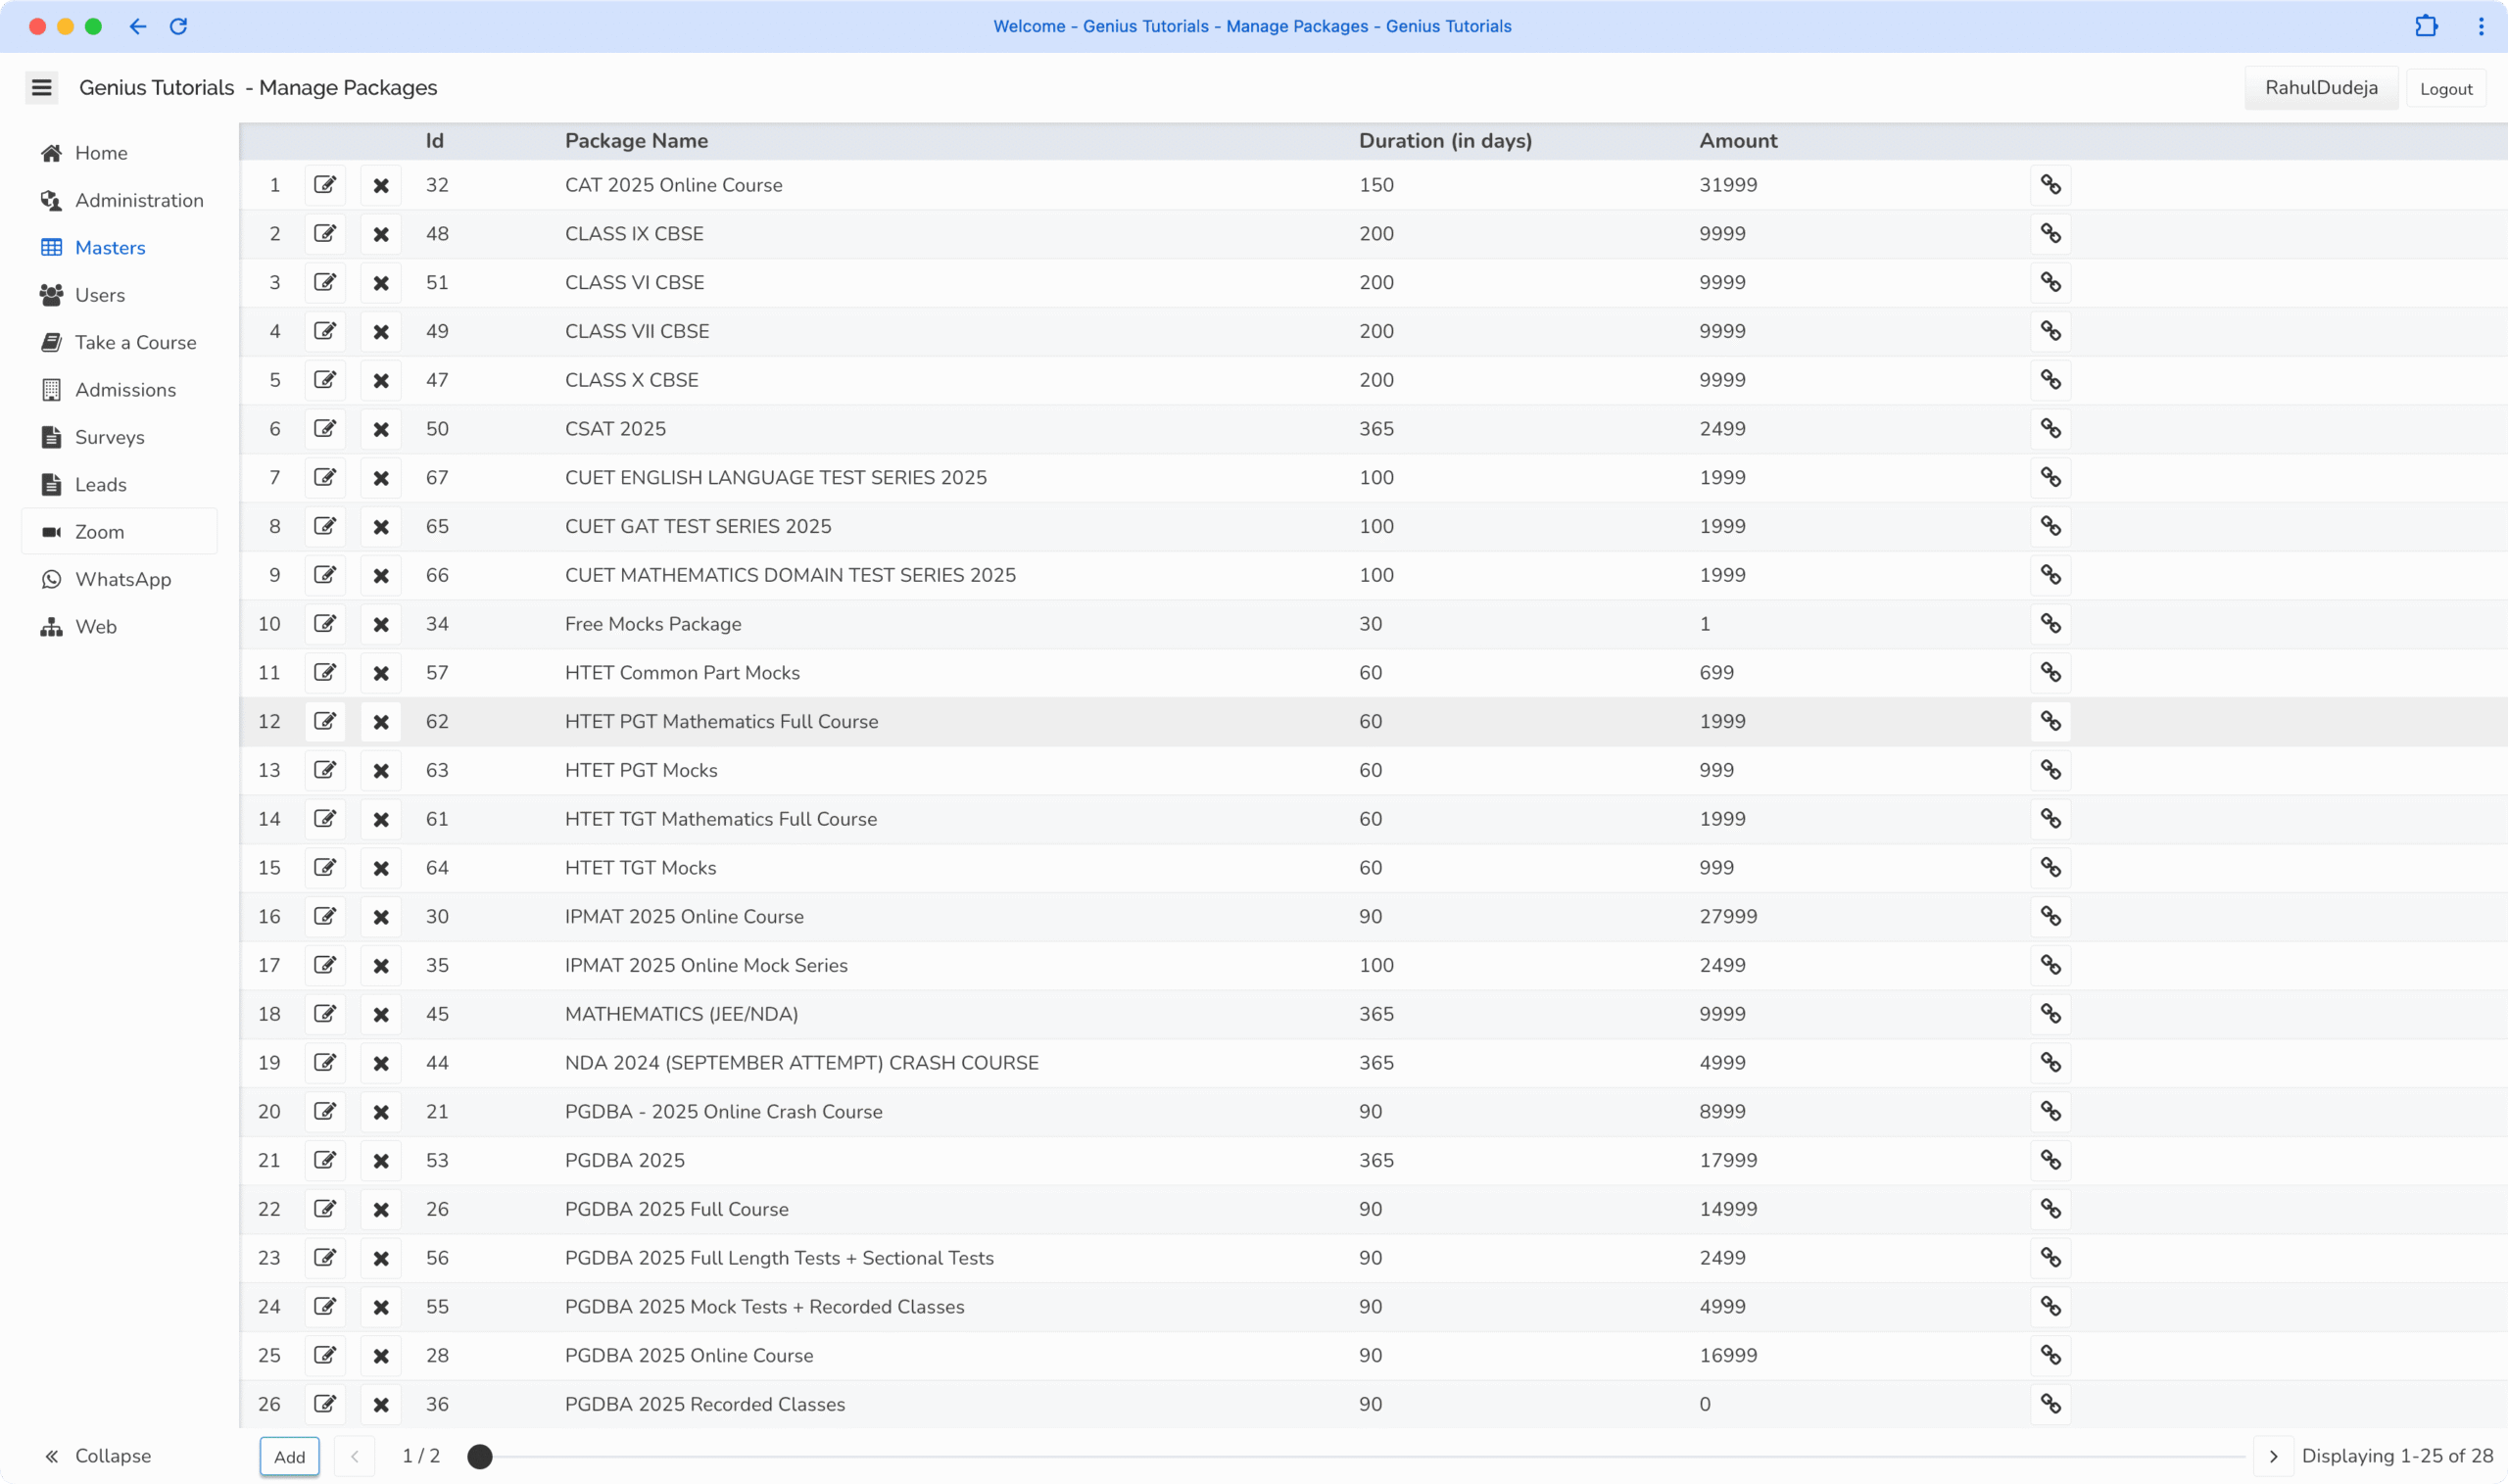Sort by Package Name column header
Image resolution: width=2508 pixels, height=1484 pixels.
[636, 141]
